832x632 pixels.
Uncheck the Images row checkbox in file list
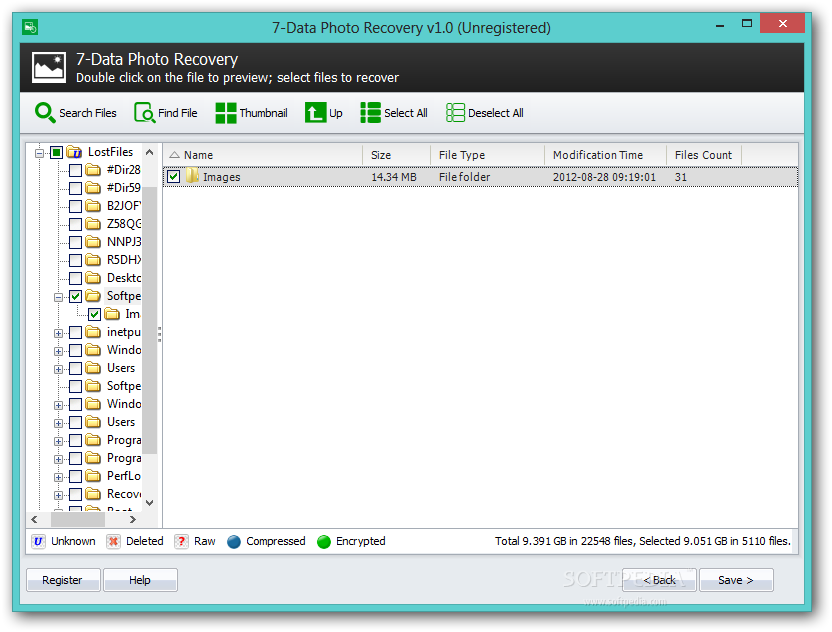coord(174,177)
